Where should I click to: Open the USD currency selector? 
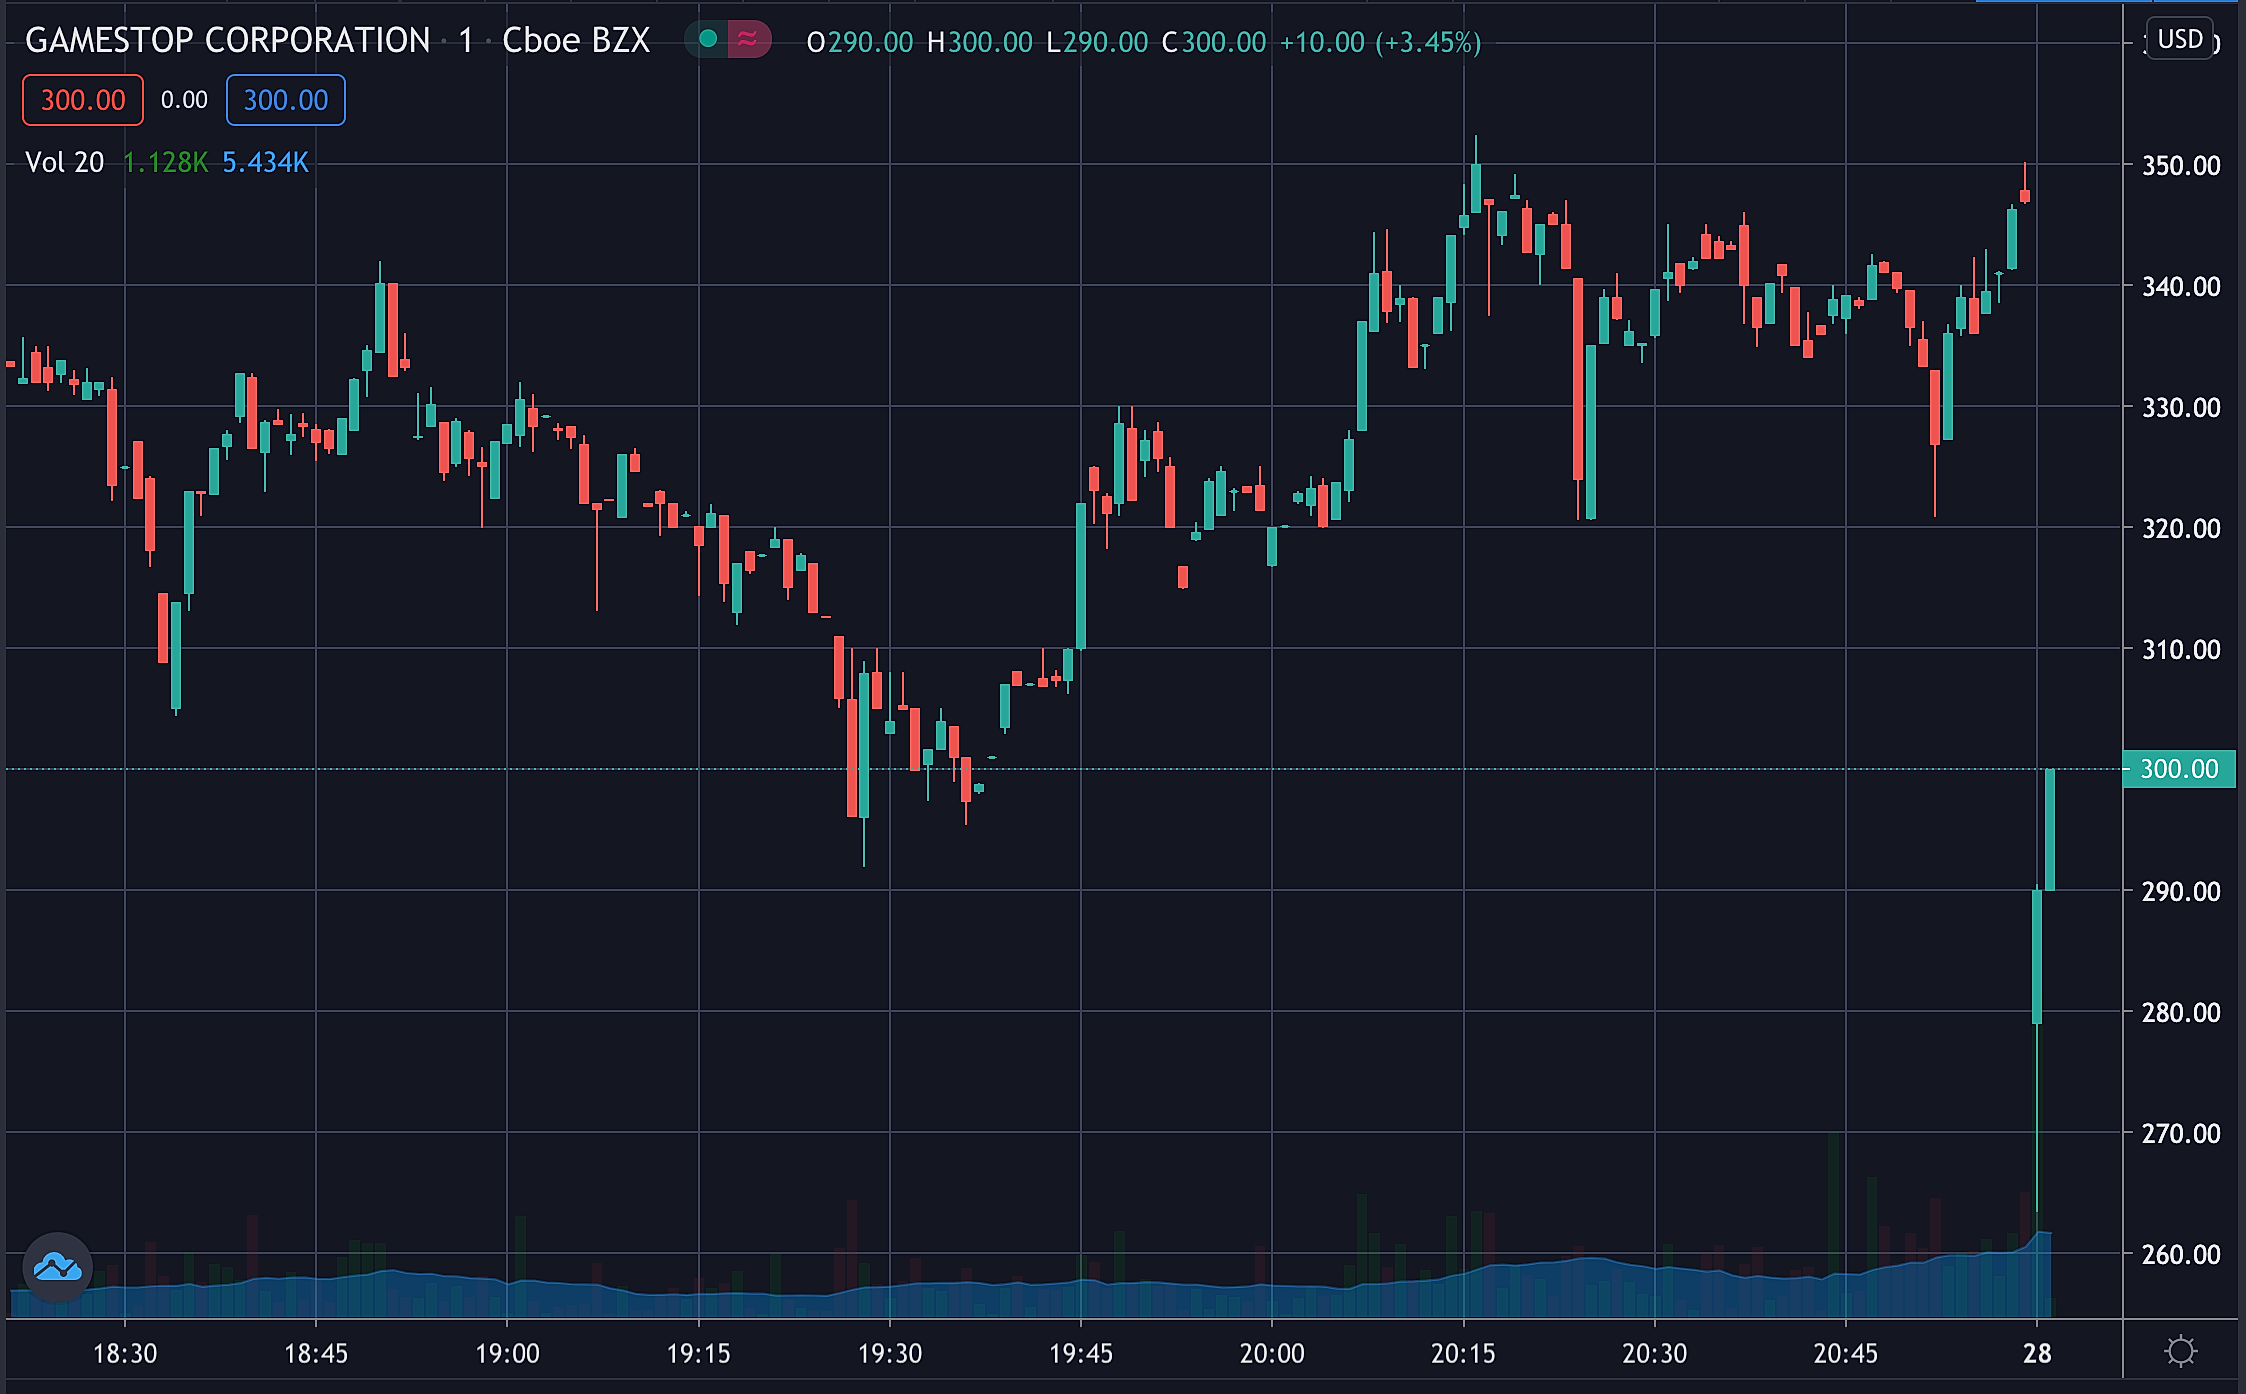click(2180, 40)
